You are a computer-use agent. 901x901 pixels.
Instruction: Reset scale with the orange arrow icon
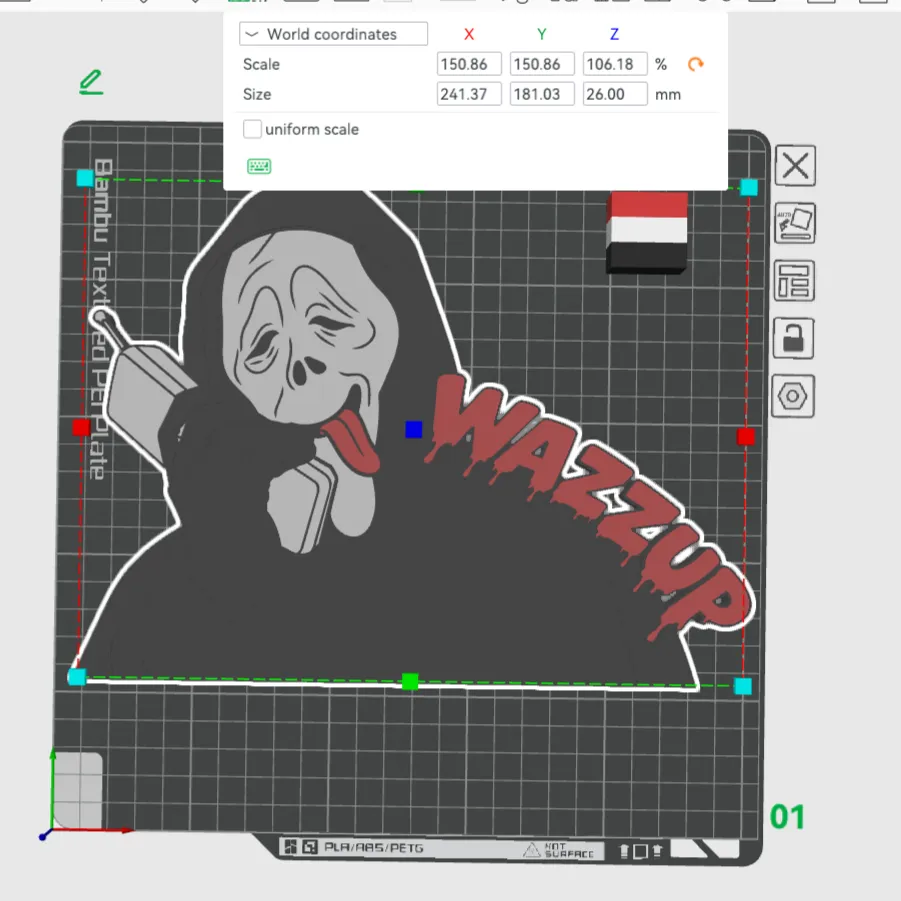click(696, 64)
